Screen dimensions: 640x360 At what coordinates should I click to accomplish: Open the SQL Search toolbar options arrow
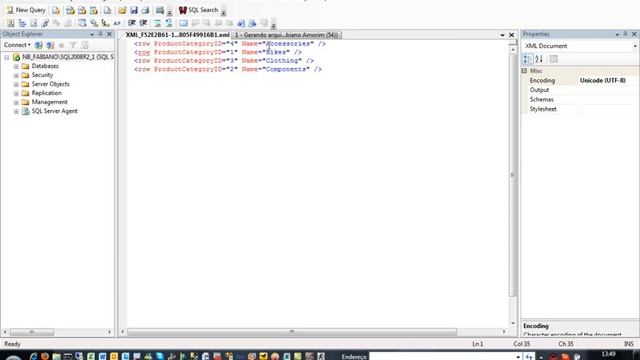pyautogui.click(x=223, y=13)
